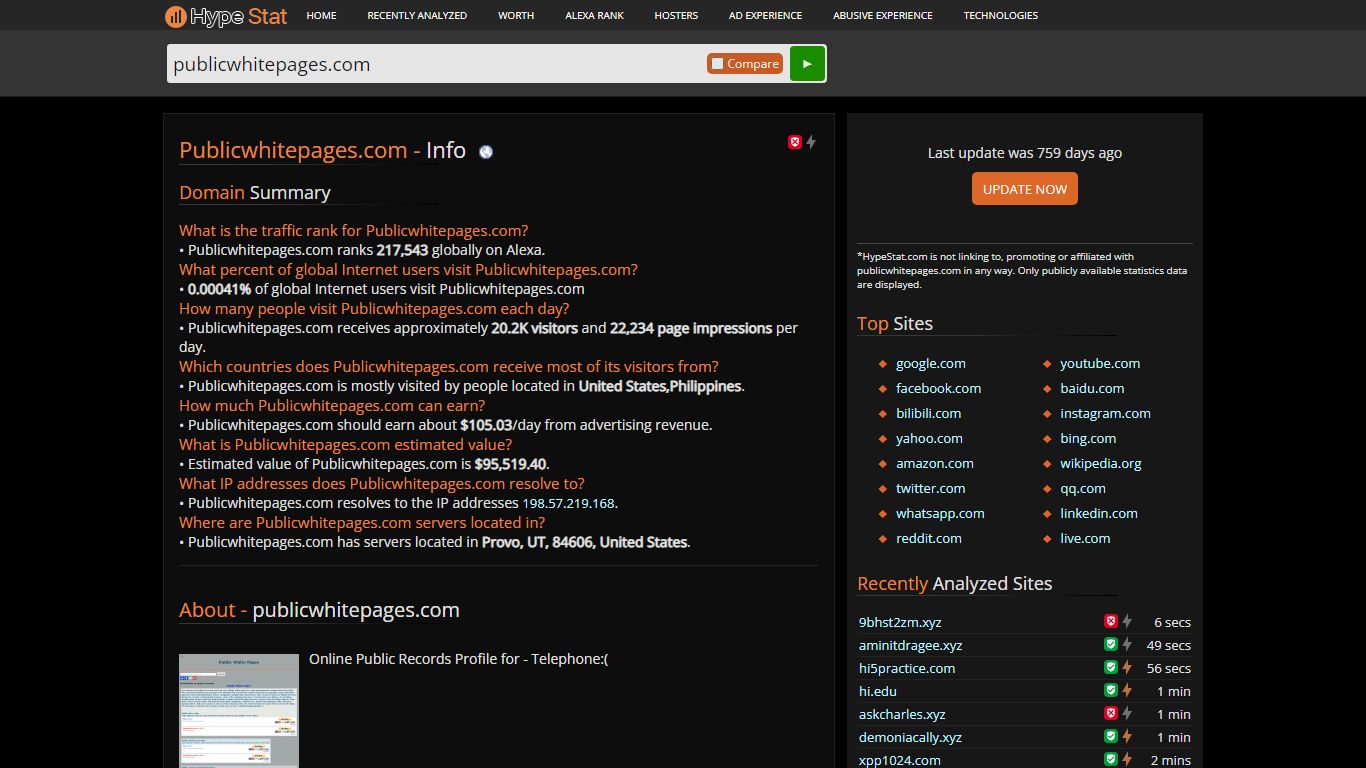The image size is (1366, 768).
Task: Open whatsapp.com in Top Sites
Action: pyautogui.click(x=940, y=513)
